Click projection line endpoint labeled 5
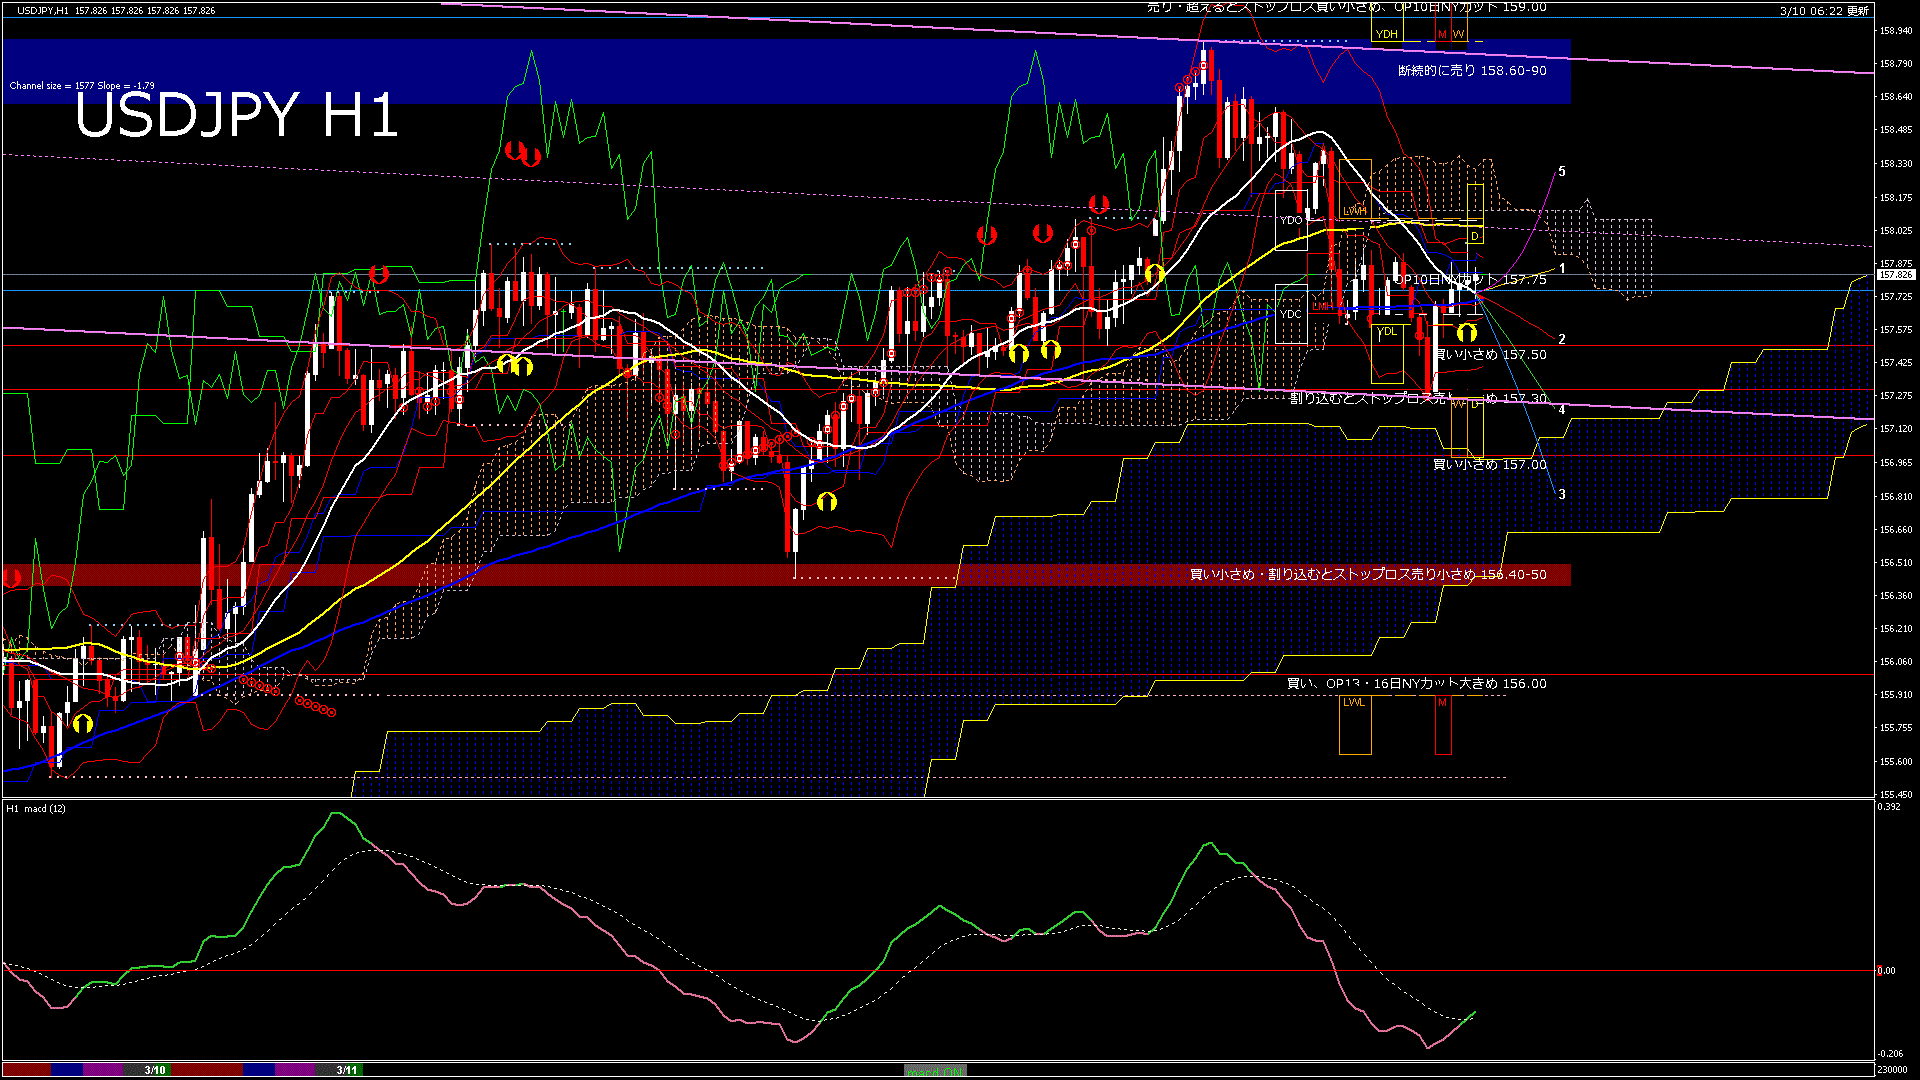The height and width of the screenshot is (1080, 1920). (1561, 172)
